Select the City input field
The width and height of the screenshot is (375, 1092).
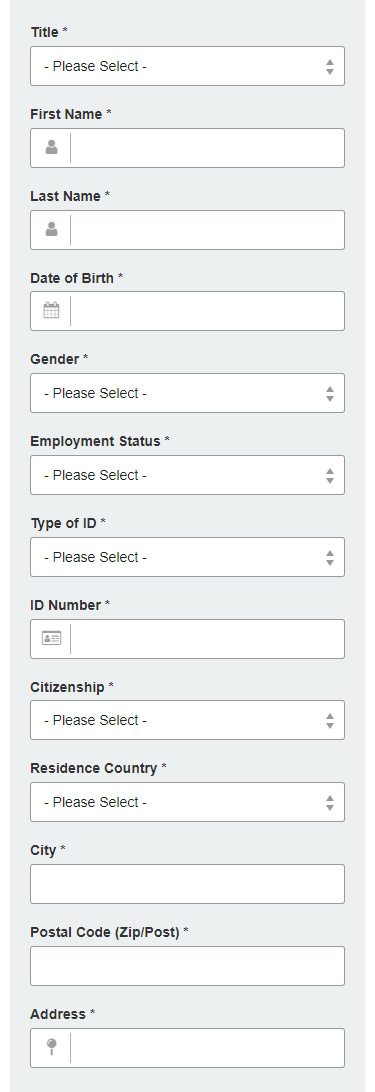pyautogui.click(x=188, y=884)
